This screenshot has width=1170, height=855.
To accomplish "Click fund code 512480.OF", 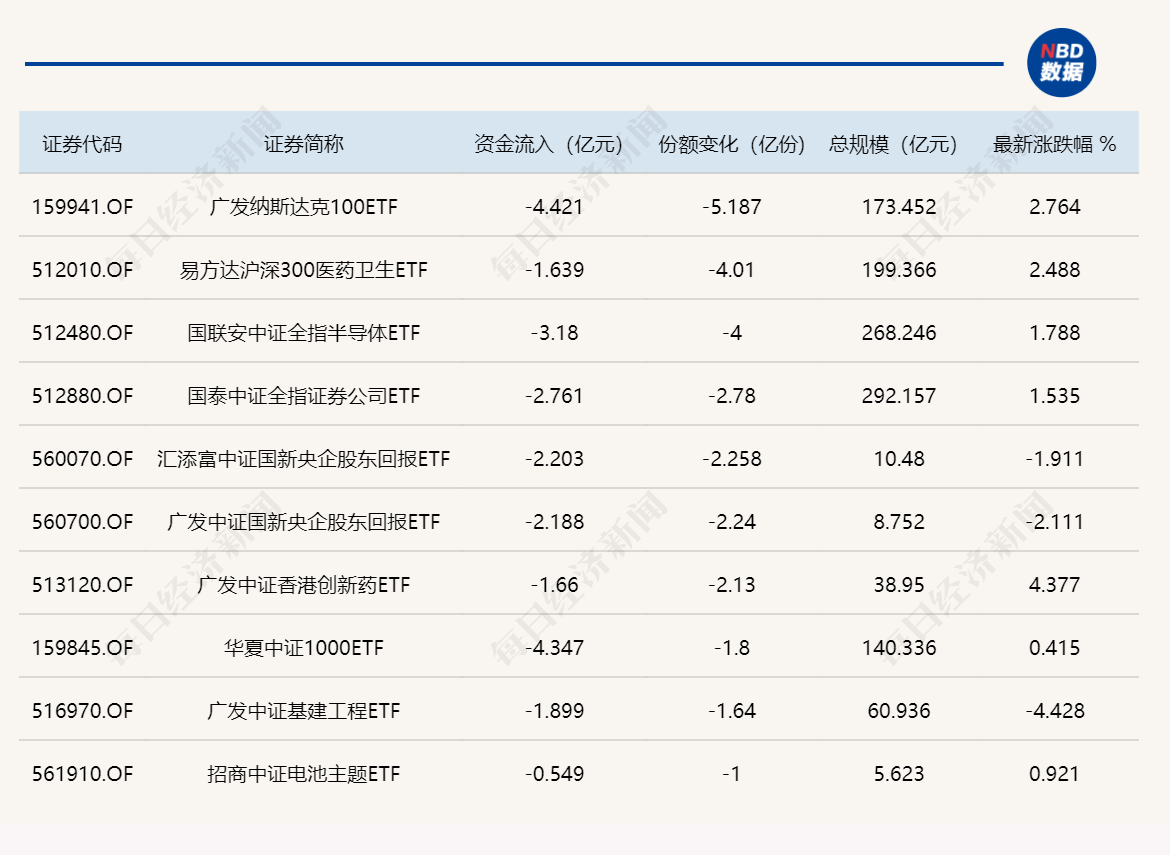I will (x=84, y=333).
